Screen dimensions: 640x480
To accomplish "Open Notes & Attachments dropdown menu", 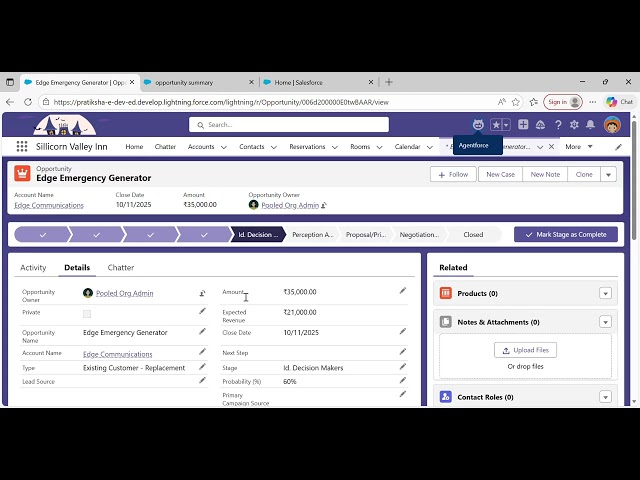I will (605, 322).
